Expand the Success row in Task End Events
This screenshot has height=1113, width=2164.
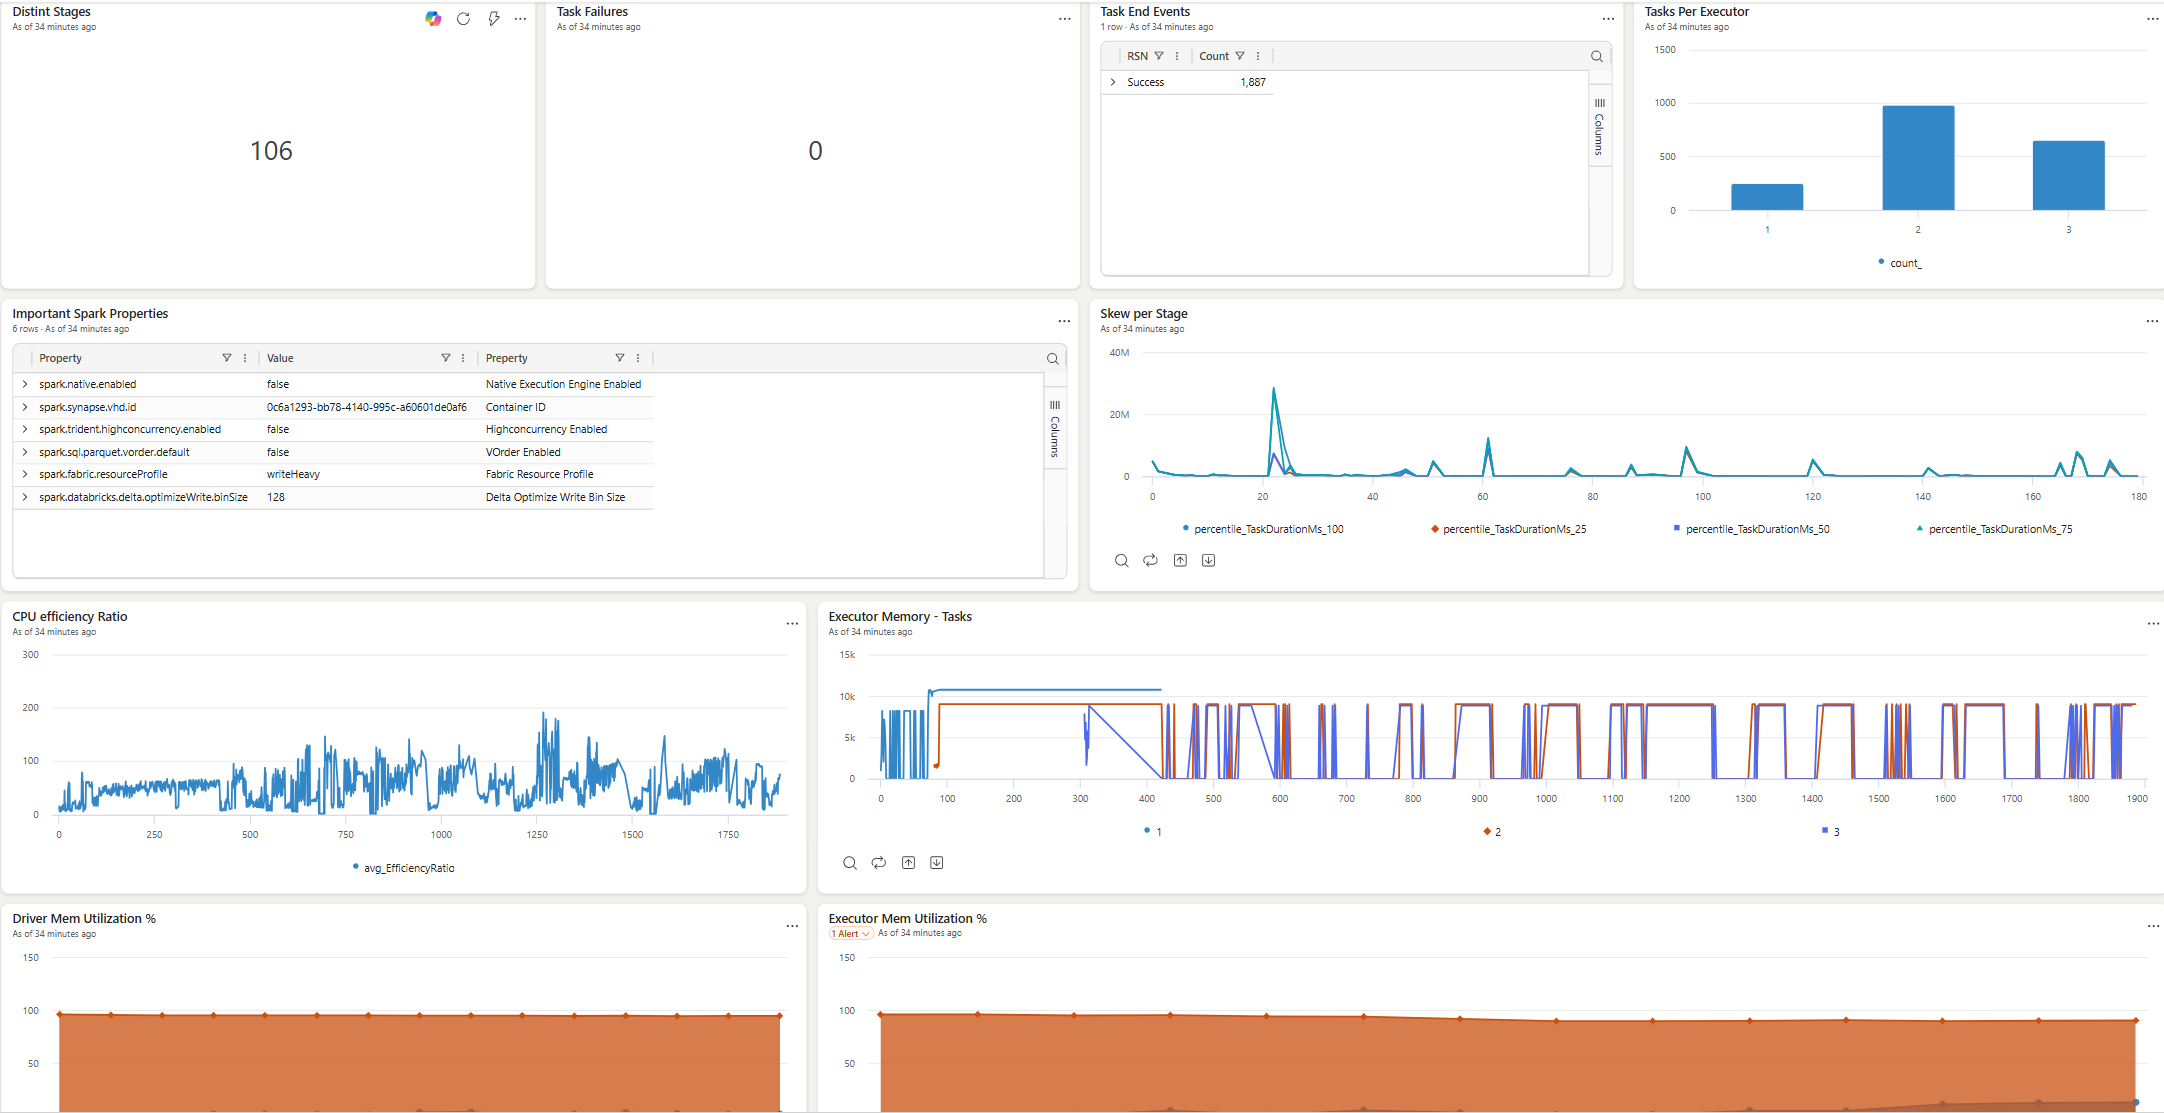click(x=1113, y=82)
